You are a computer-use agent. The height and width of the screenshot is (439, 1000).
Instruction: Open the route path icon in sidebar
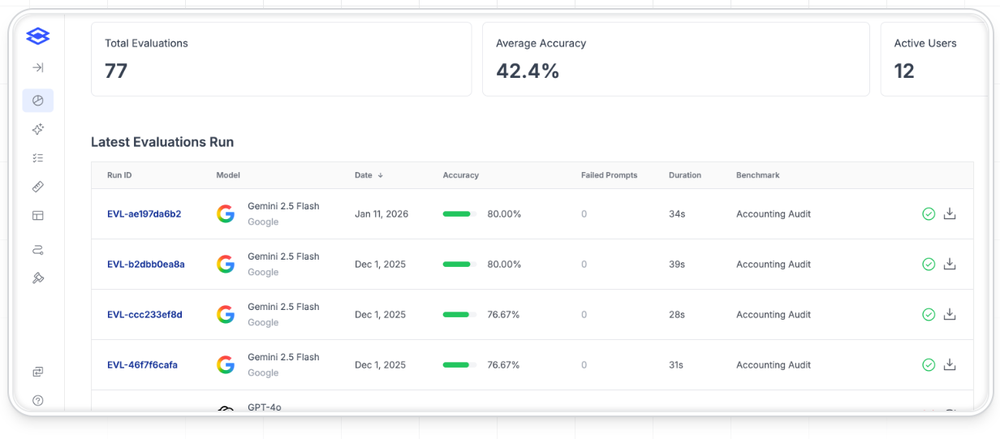(38, 249)
